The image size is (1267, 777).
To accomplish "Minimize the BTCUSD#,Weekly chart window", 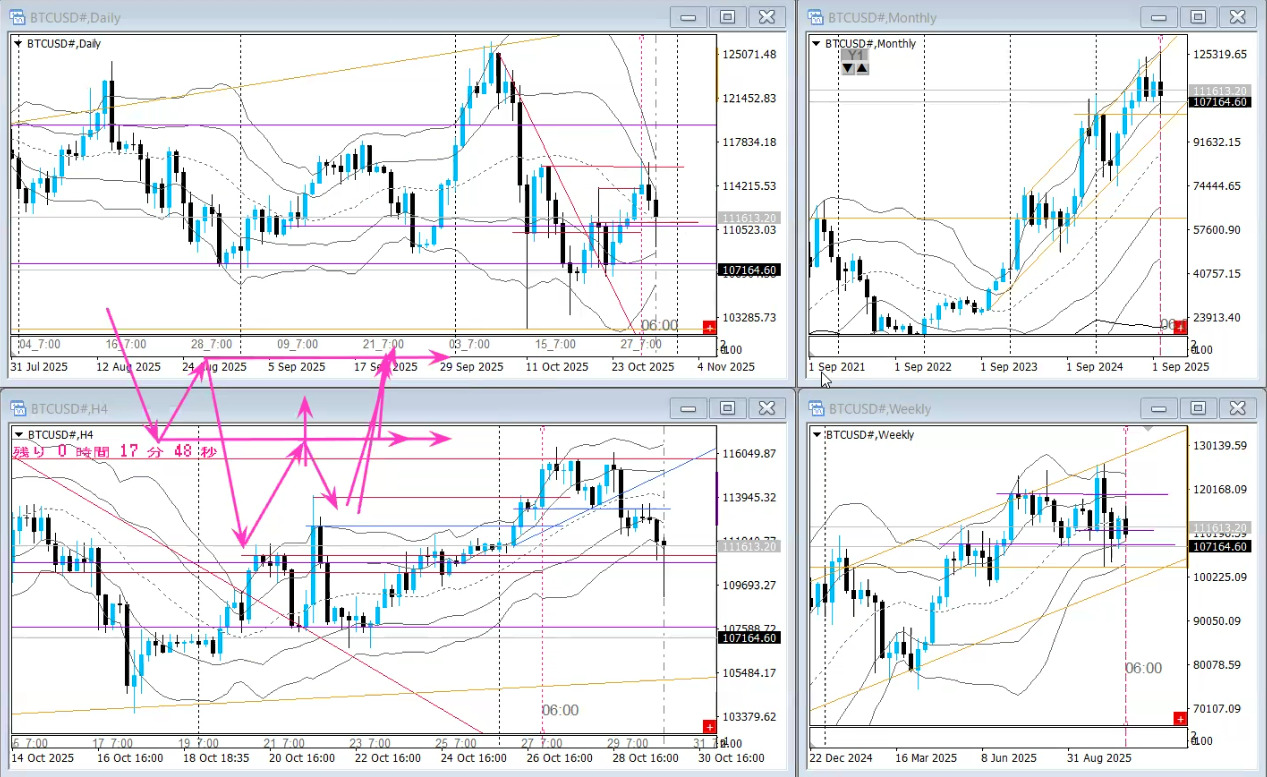I will [x=1159, y=408].
